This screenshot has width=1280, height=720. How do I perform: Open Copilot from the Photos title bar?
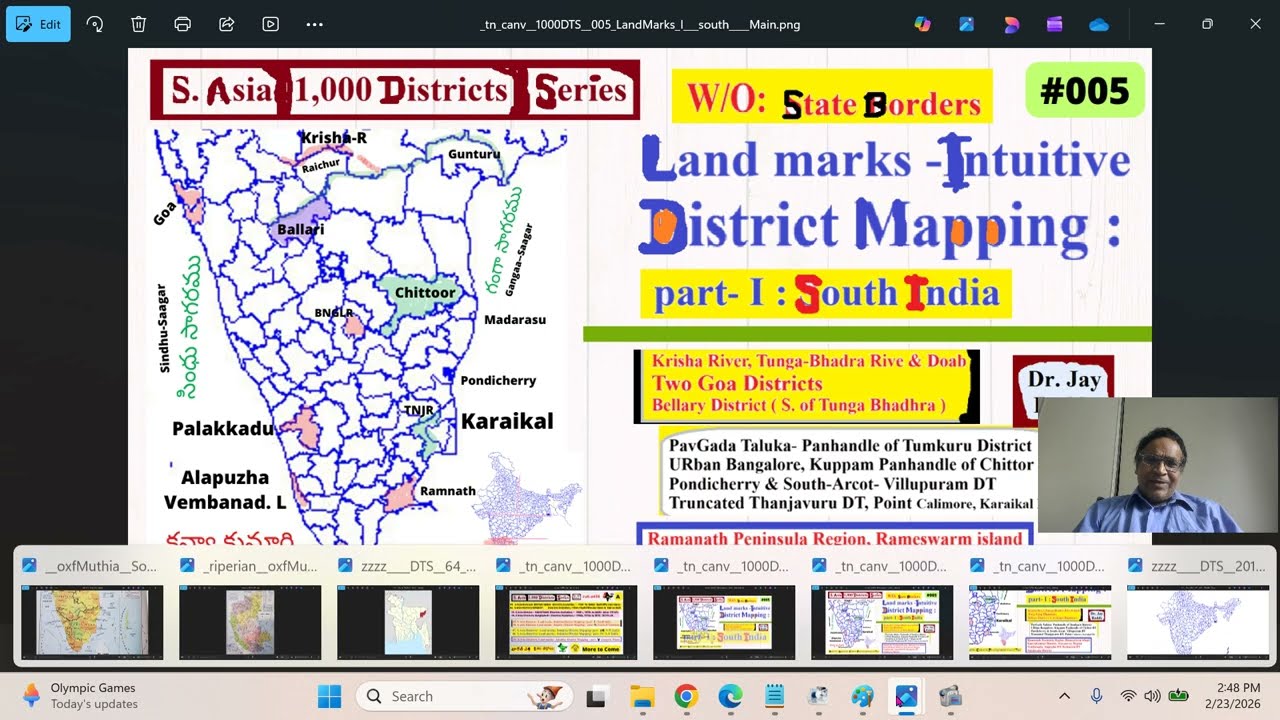pyautogui.click(x=923, y=24)
